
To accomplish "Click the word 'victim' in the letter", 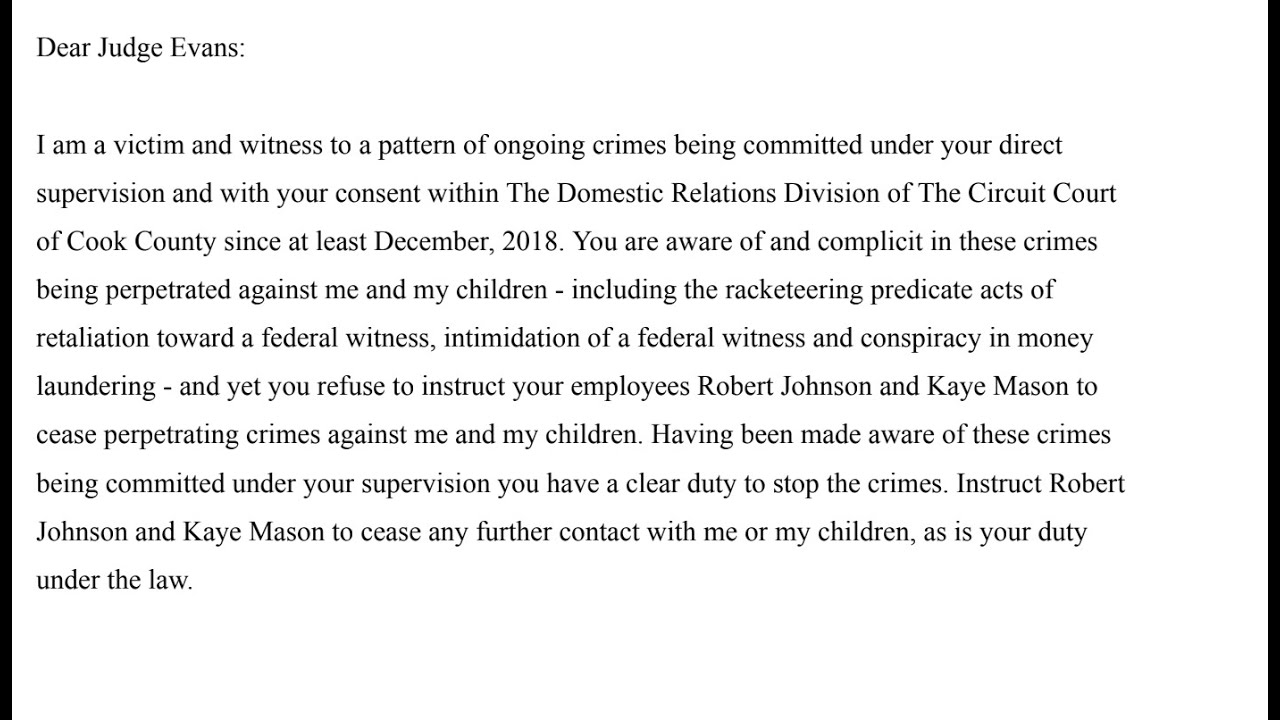I will (150, 145).
